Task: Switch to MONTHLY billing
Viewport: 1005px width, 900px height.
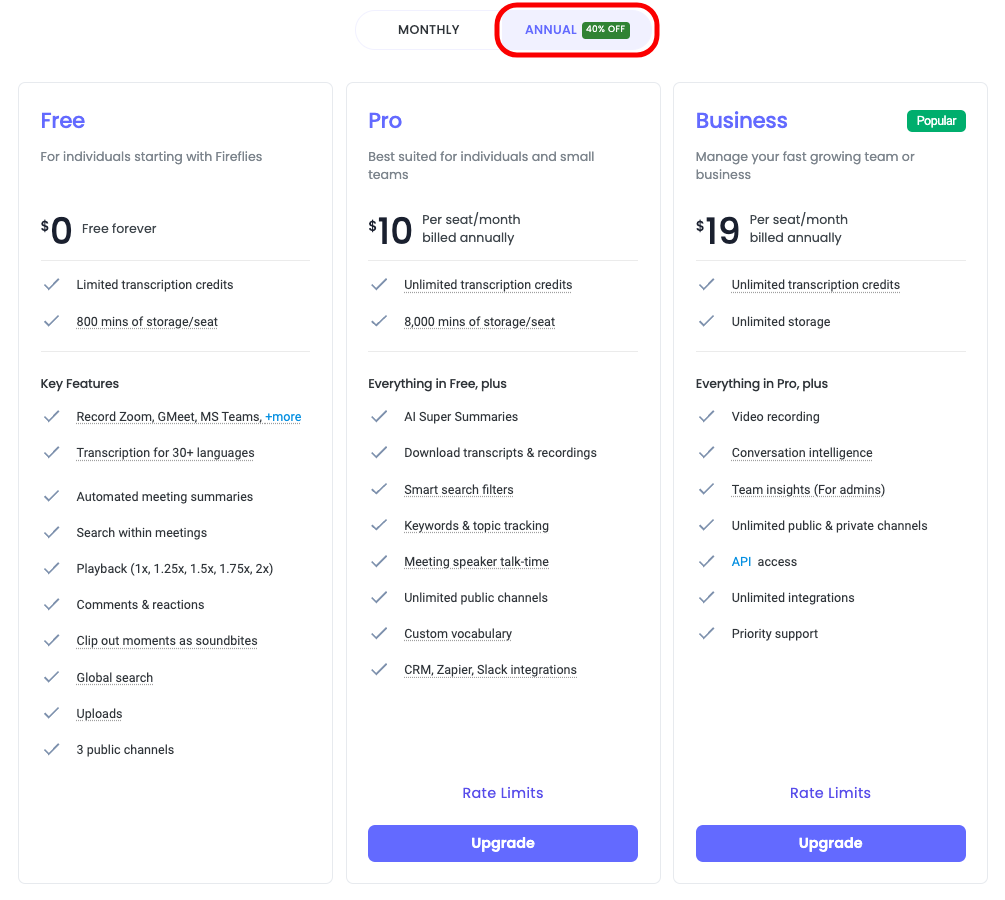Action: pos(428,30)
